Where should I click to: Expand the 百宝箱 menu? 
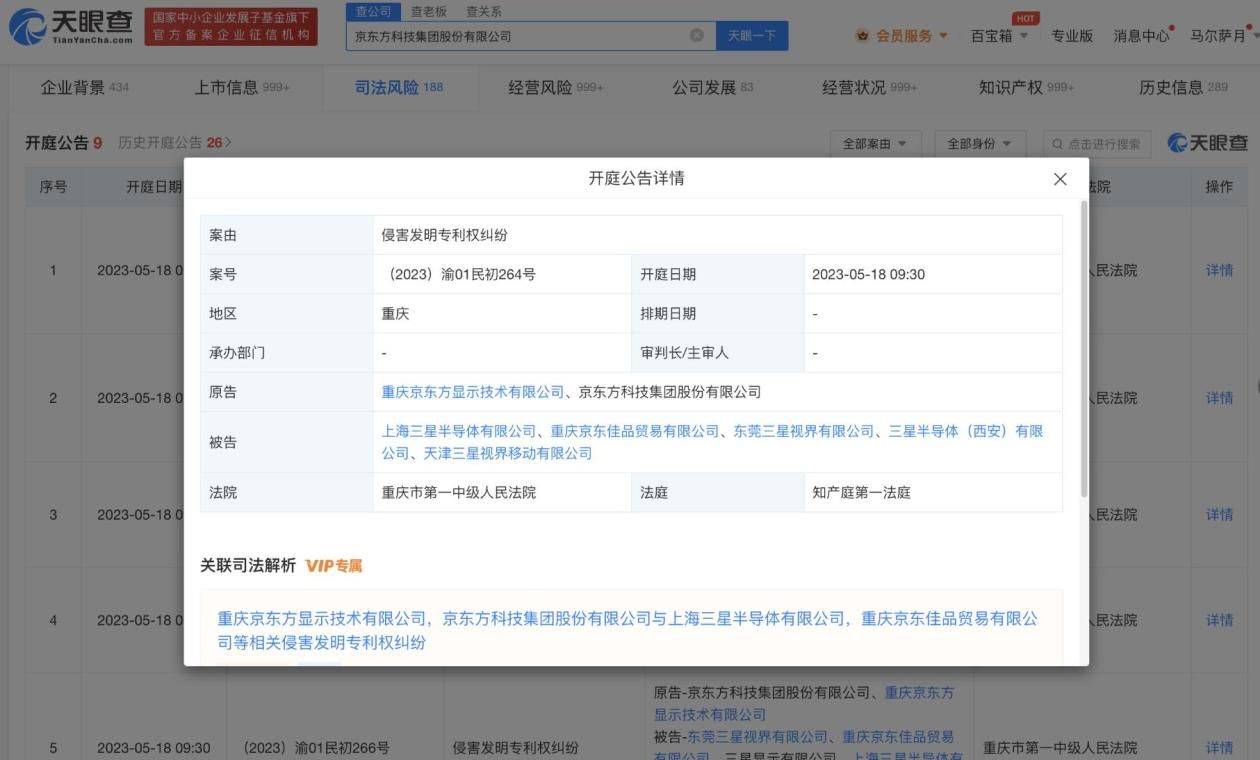click(x=999, y=36)
